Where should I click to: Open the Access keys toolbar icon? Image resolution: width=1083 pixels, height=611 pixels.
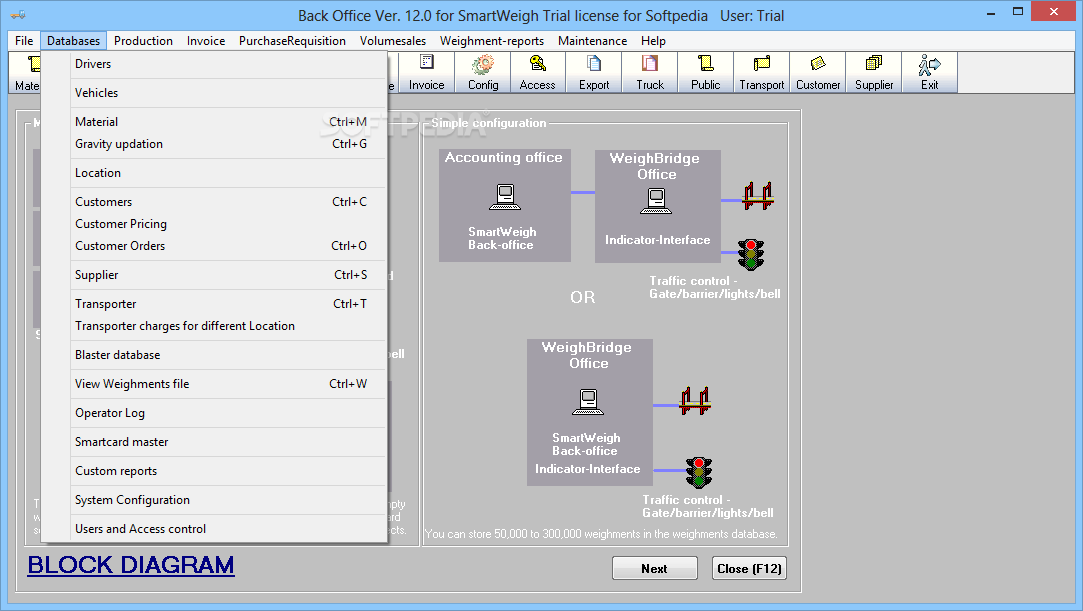pyautogui.click(x=537, y=72)
